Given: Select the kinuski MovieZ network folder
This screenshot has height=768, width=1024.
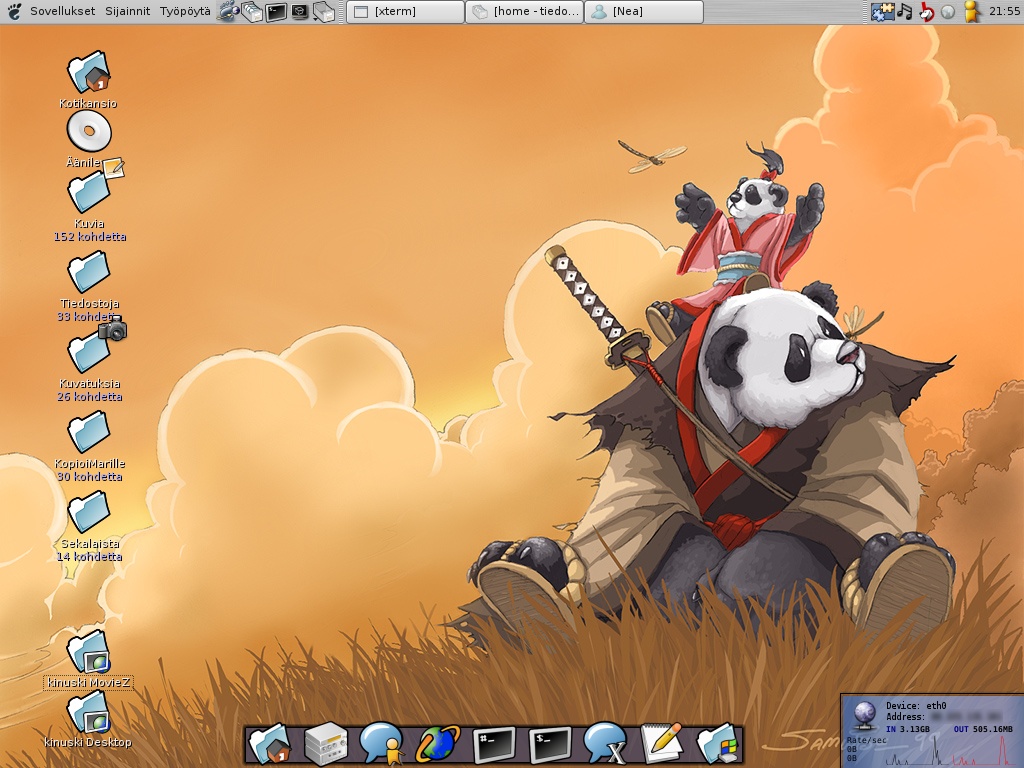Looking at the screenshot, I should [x=88, y=652].
